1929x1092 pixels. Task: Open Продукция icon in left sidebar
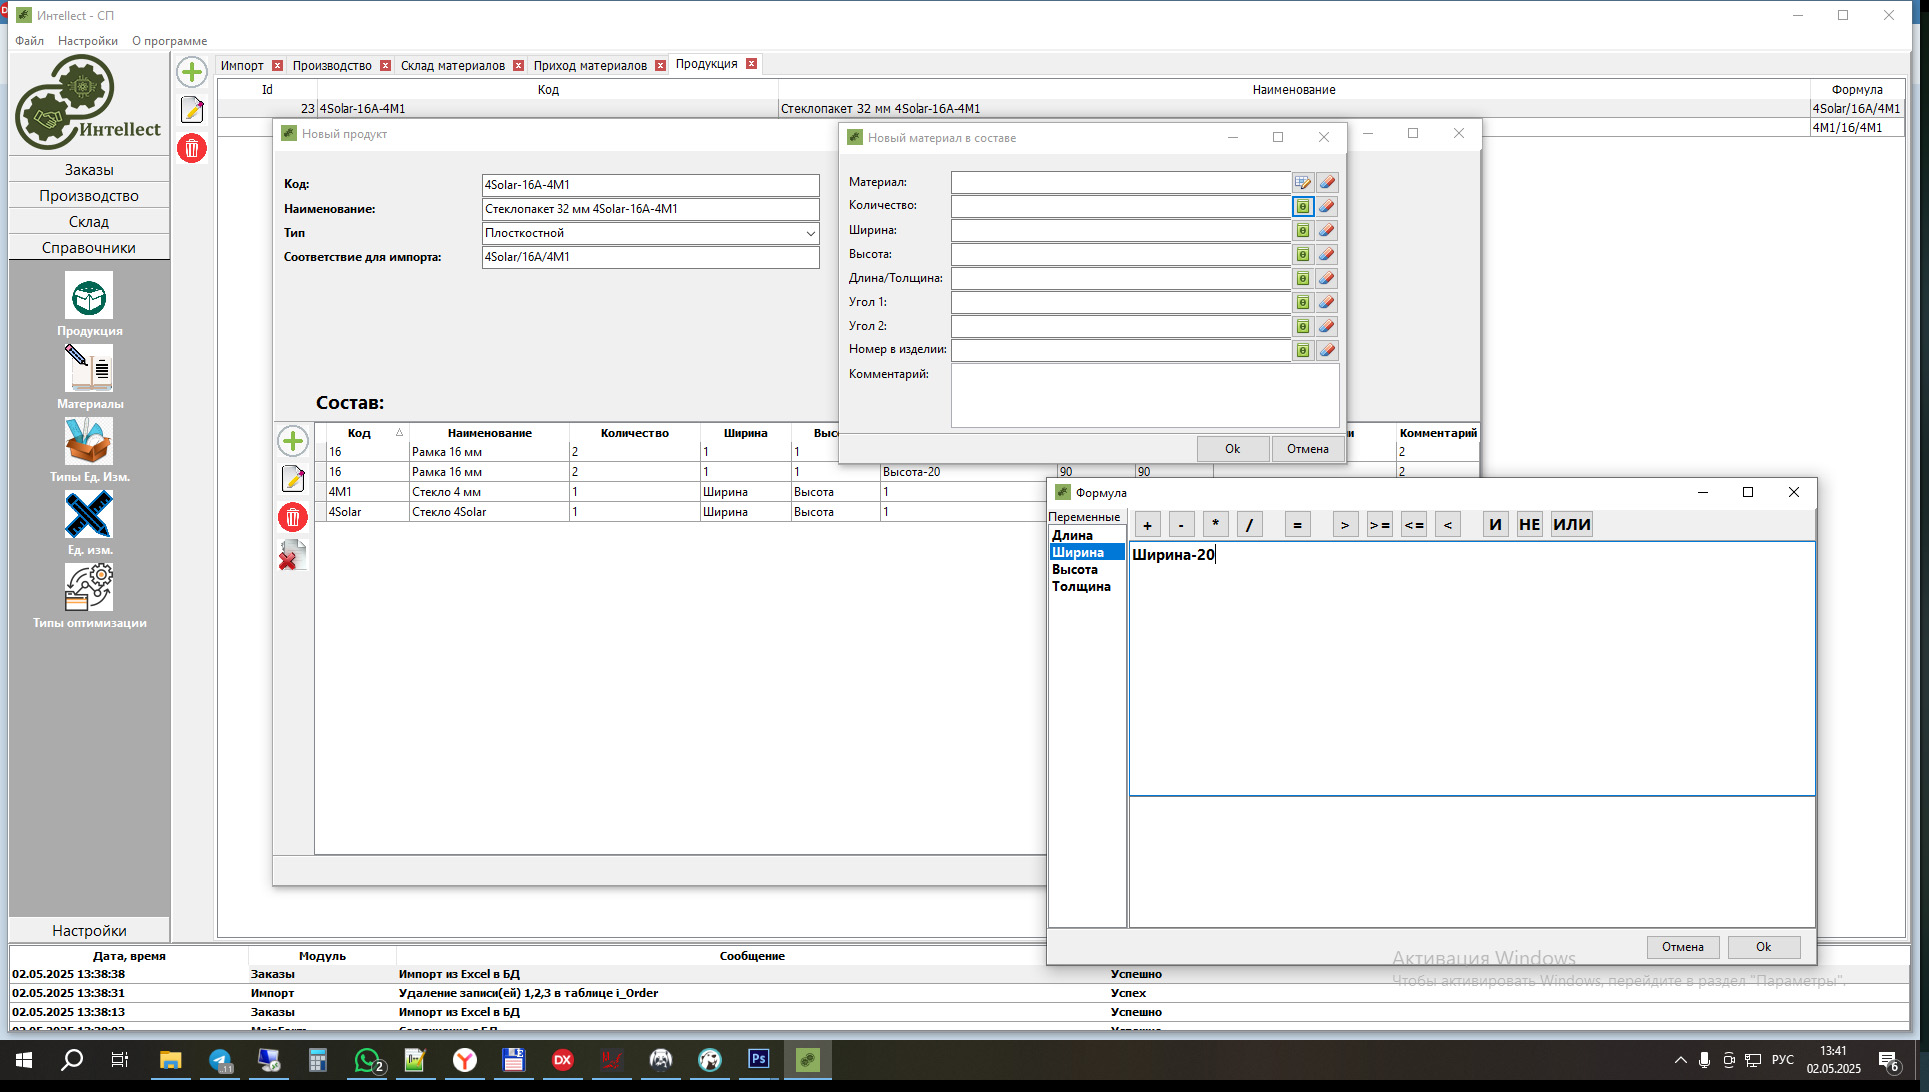(x=89, y=298)
